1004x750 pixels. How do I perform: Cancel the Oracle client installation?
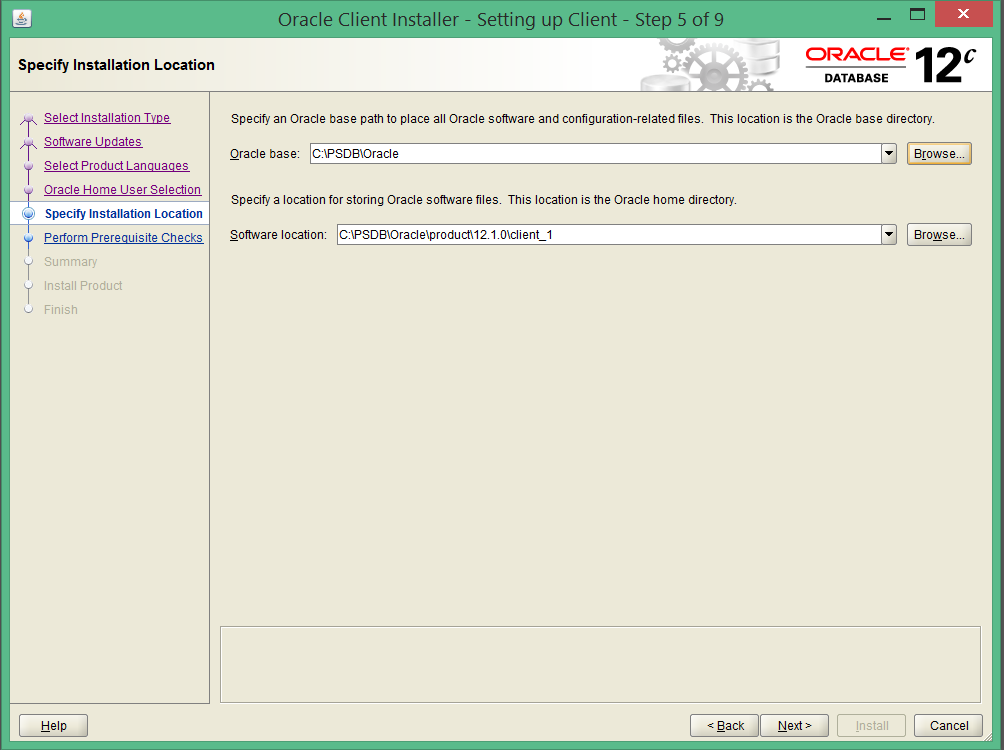948,726
